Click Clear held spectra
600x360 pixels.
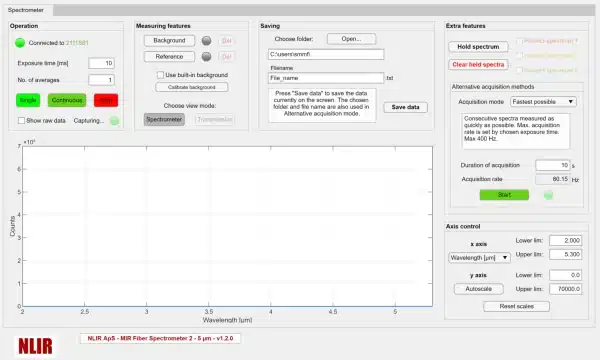478,65
